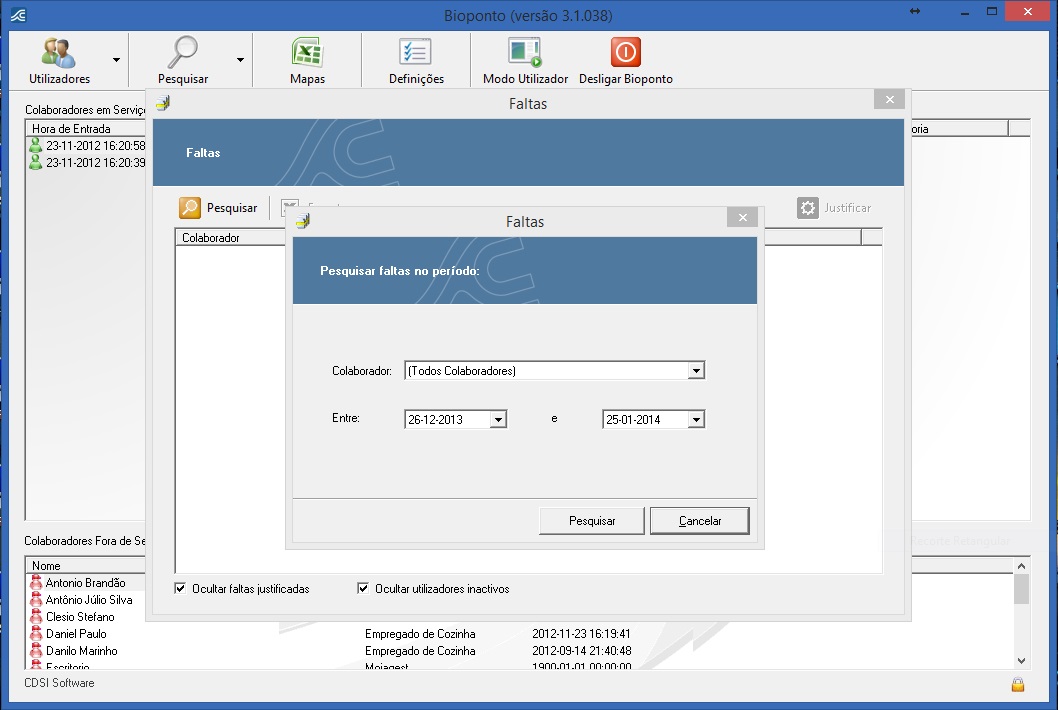
Task: Click scrollbar up arrow in Fora de Serviço list
Action: [x=1021, y=566]
